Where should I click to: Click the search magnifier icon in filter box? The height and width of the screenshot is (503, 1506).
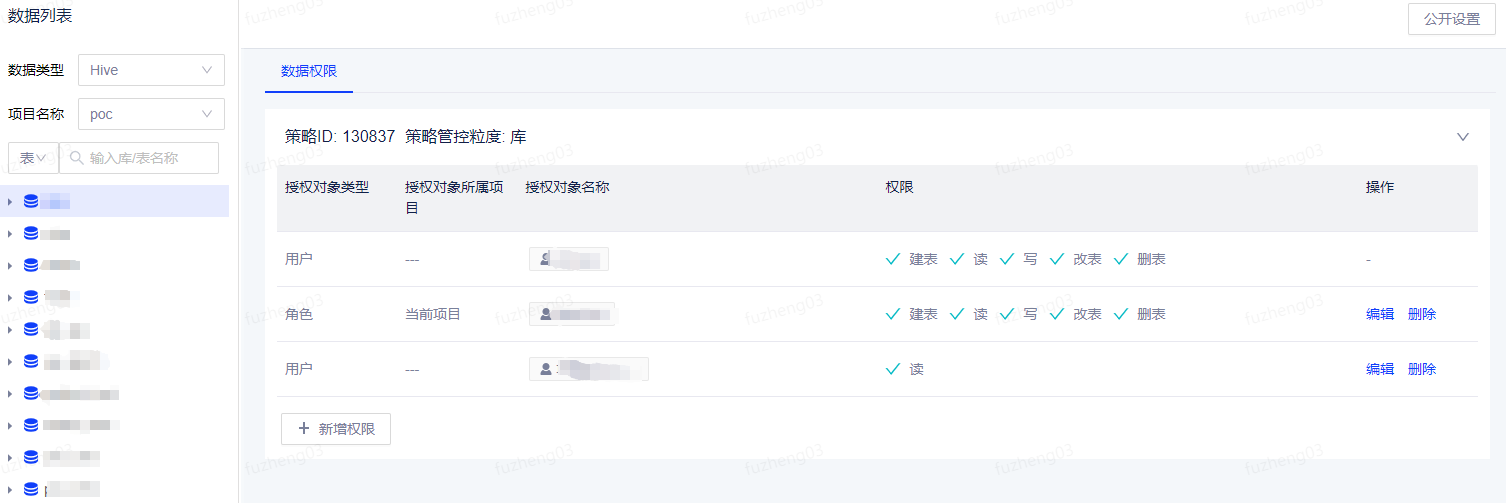[x=77, y=158]
